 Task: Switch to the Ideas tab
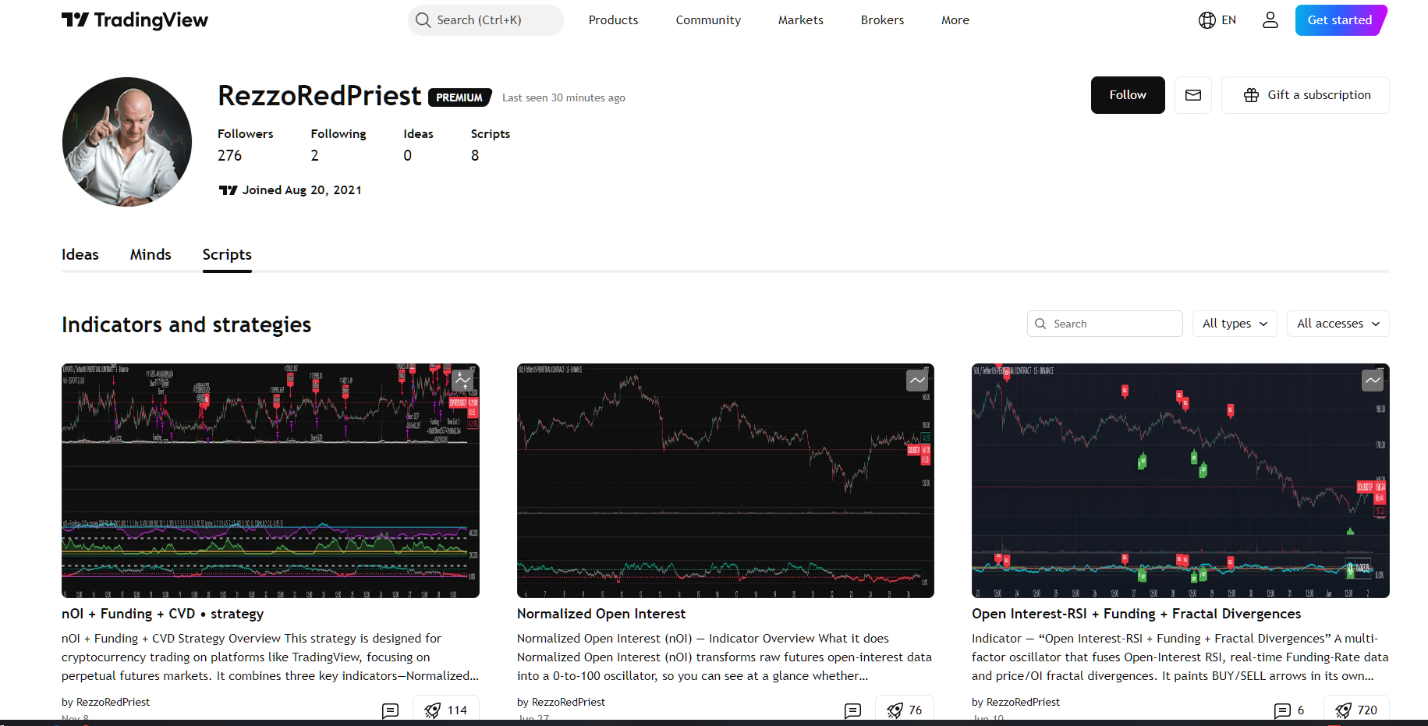click(x=80, y=255)
